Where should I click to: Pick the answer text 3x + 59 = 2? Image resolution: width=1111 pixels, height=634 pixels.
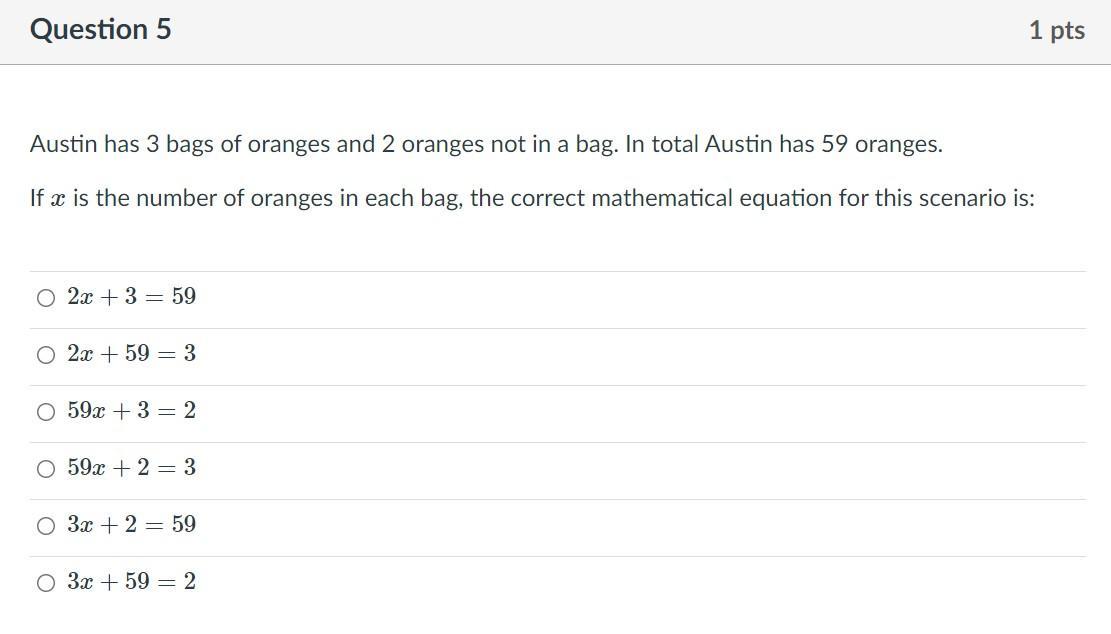131,582
